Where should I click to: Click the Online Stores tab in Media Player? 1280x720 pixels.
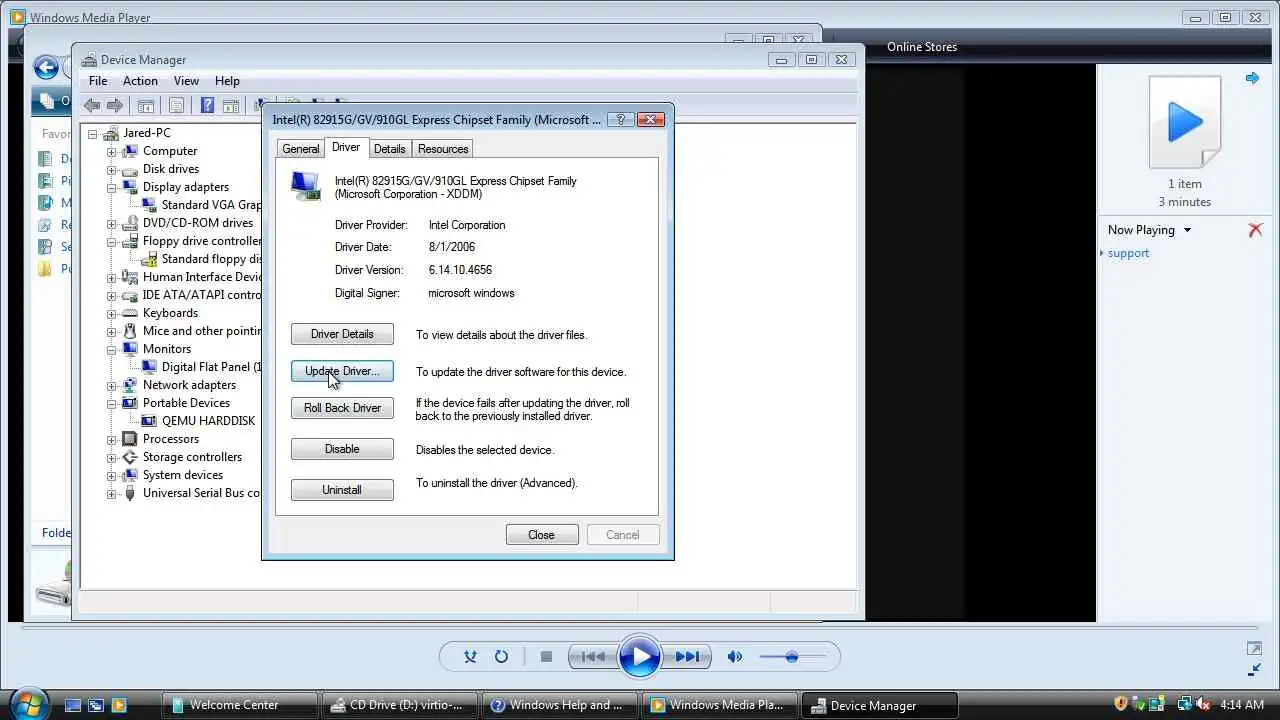[x=922, y=47]
